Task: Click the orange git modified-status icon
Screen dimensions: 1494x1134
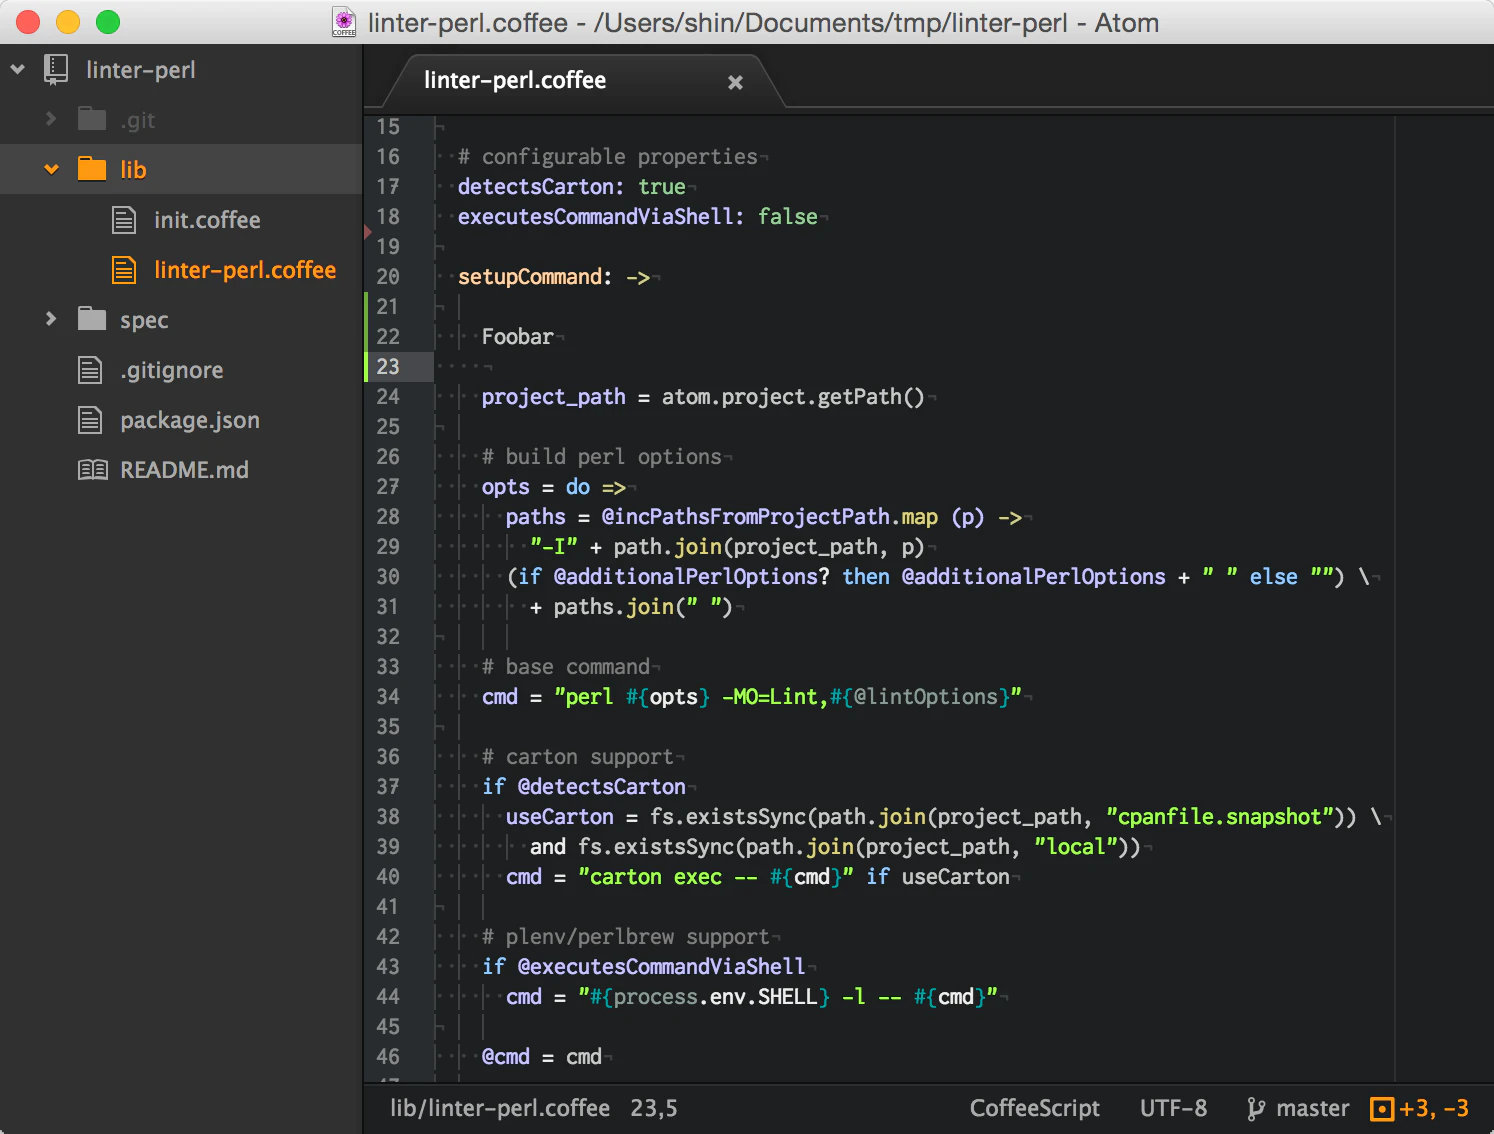Action: tap(1381, 1108)
